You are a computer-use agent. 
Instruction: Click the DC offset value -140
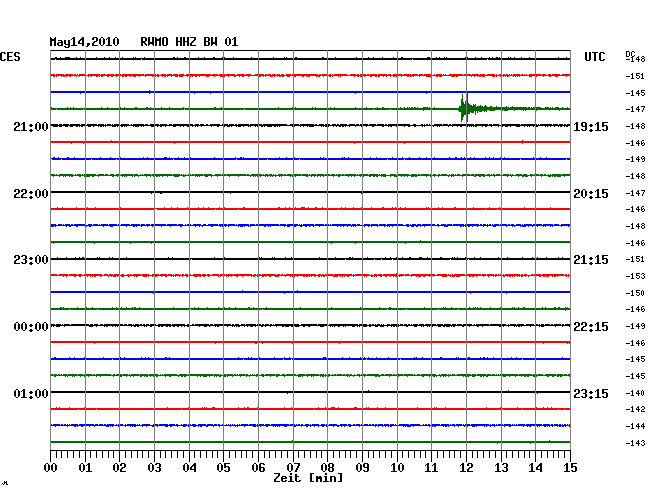click(635, 393)
